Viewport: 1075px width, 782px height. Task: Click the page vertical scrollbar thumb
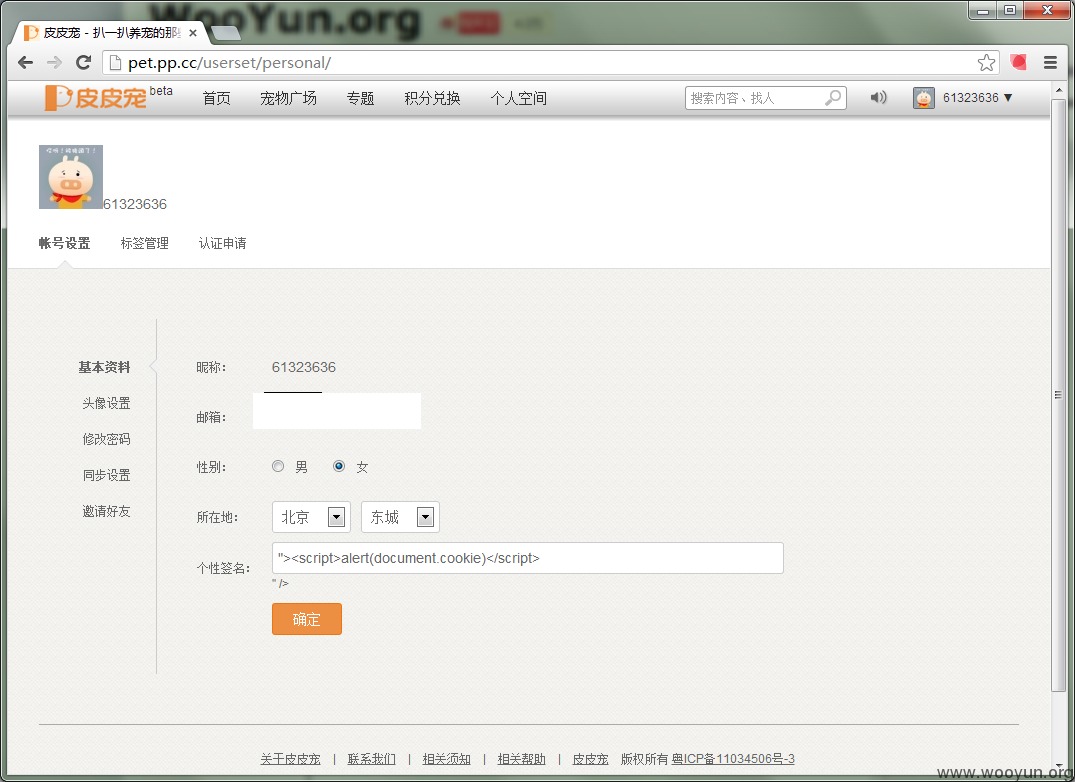point(1059,395)
